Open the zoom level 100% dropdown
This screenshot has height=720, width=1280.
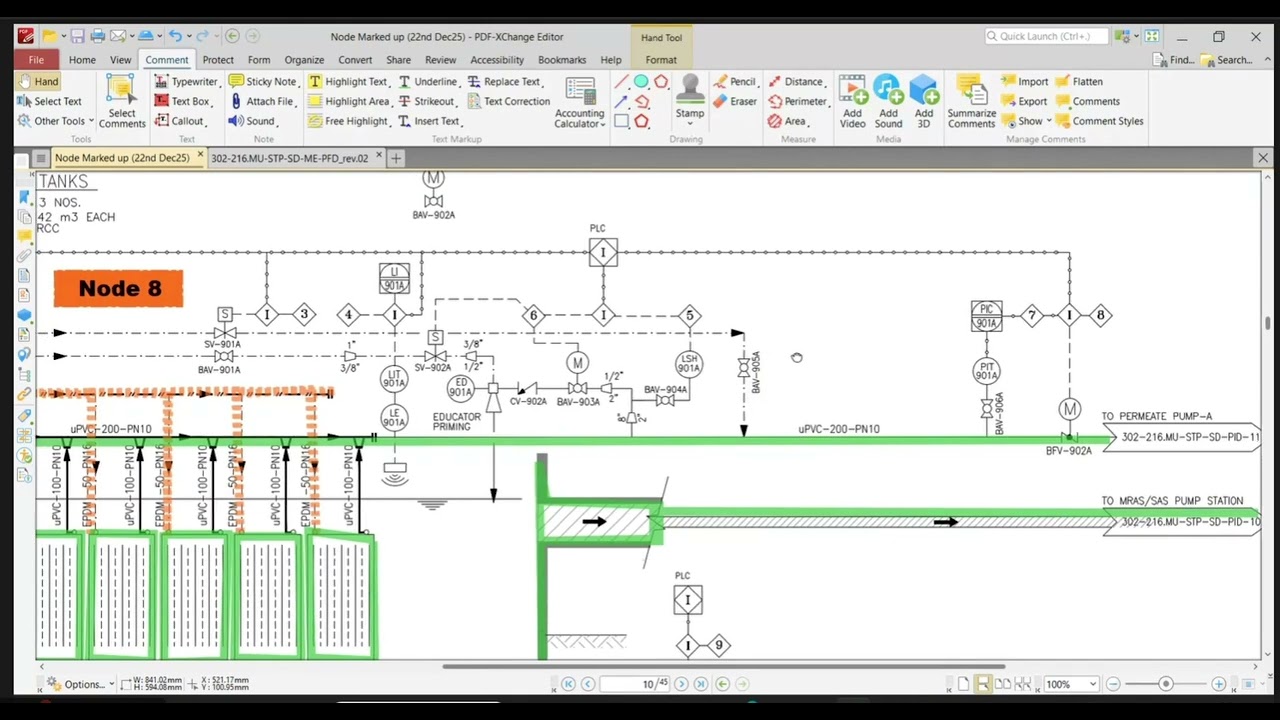(x=1093, y=684)
